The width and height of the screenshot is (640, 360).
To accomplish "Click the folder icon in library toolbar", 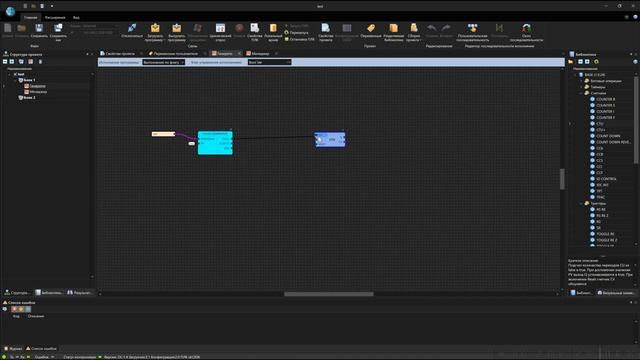I will (x=571, y=62).
